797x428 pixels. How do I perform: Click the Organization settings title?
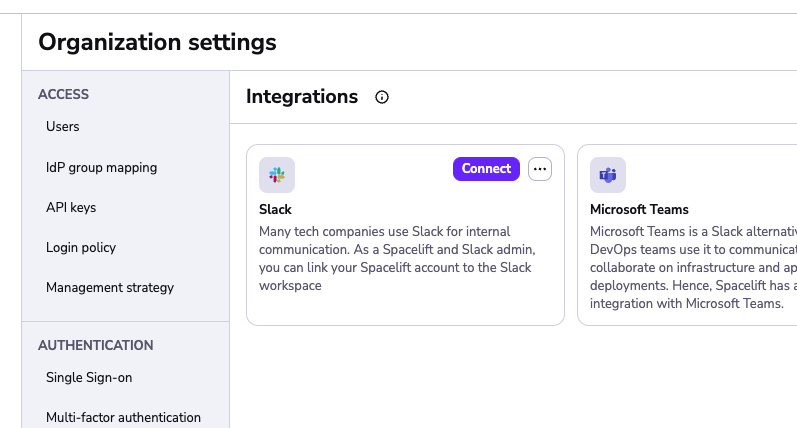157,42
